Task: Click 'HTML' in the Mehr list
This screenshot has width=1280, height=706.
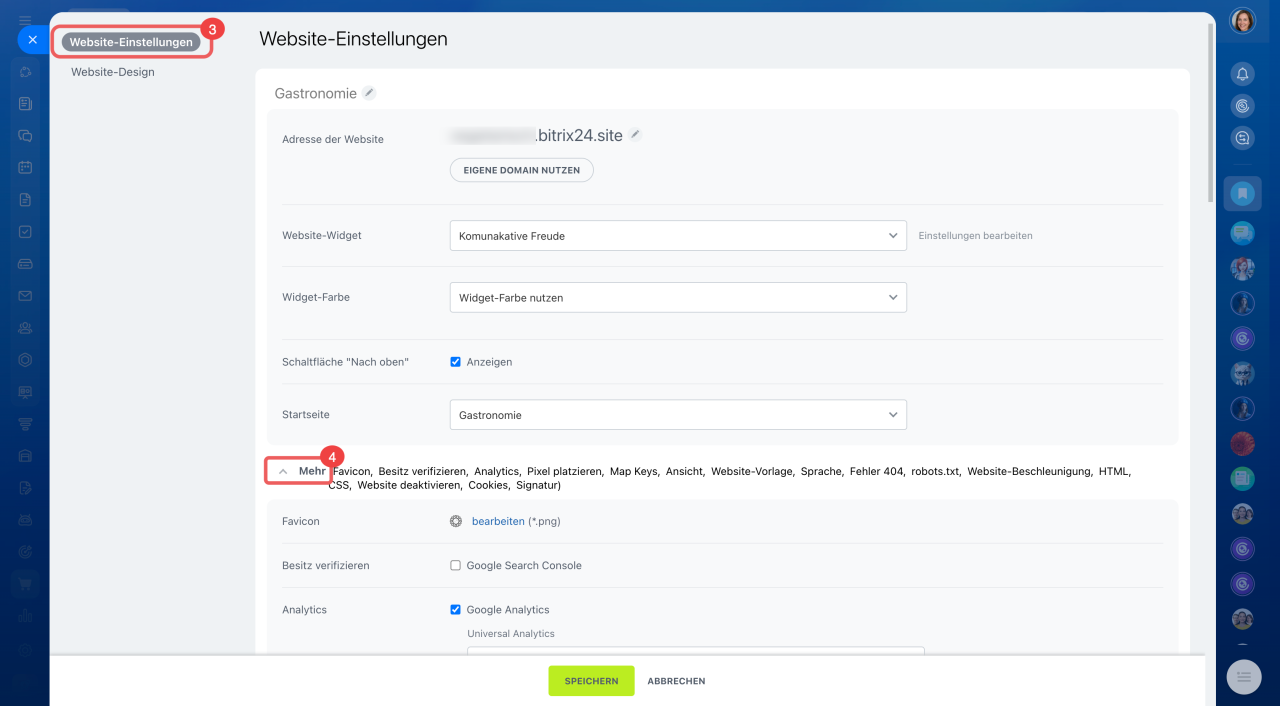Action: coord(1114,471)
